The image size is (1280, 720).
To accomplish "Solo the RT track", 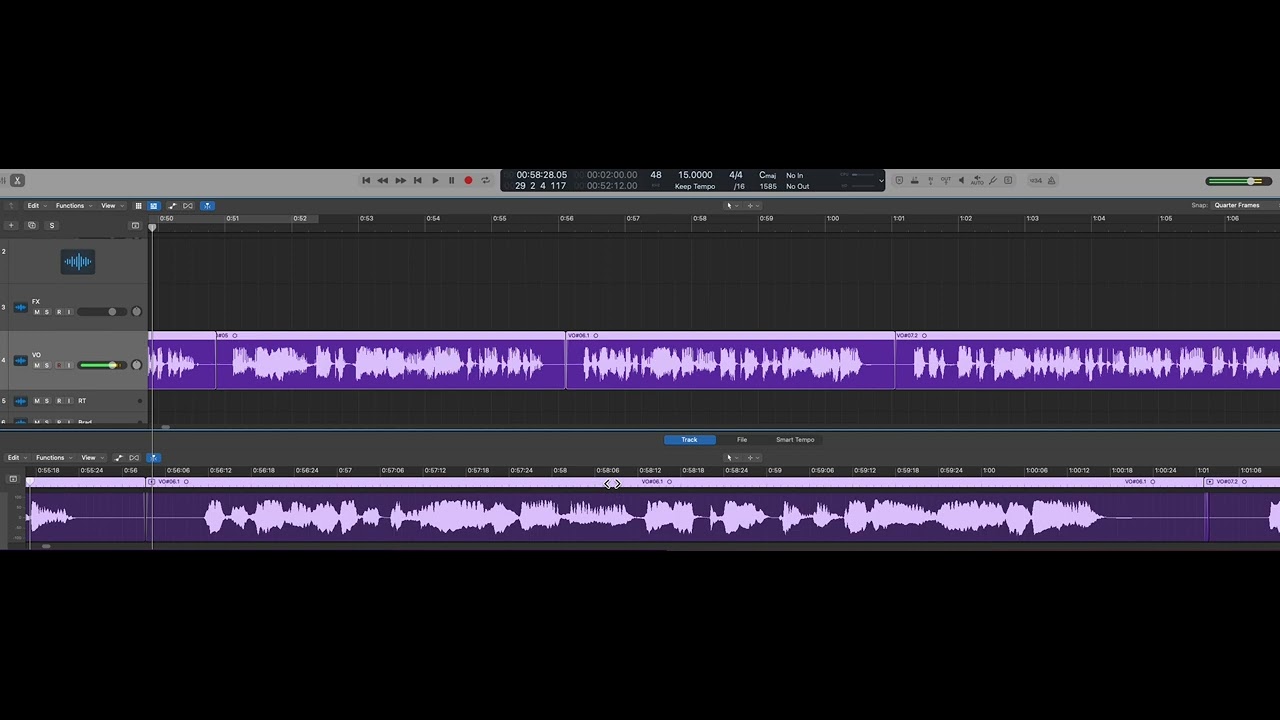I will (x=47, y=401).
